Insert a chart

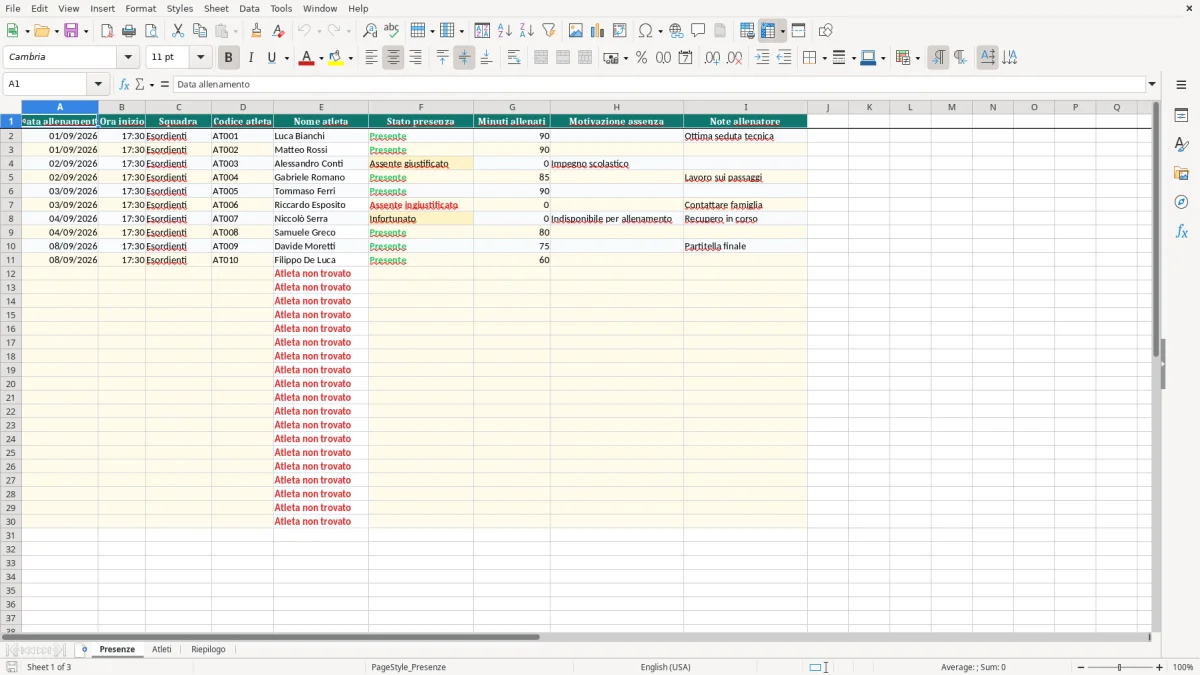(x=598, y=31)
